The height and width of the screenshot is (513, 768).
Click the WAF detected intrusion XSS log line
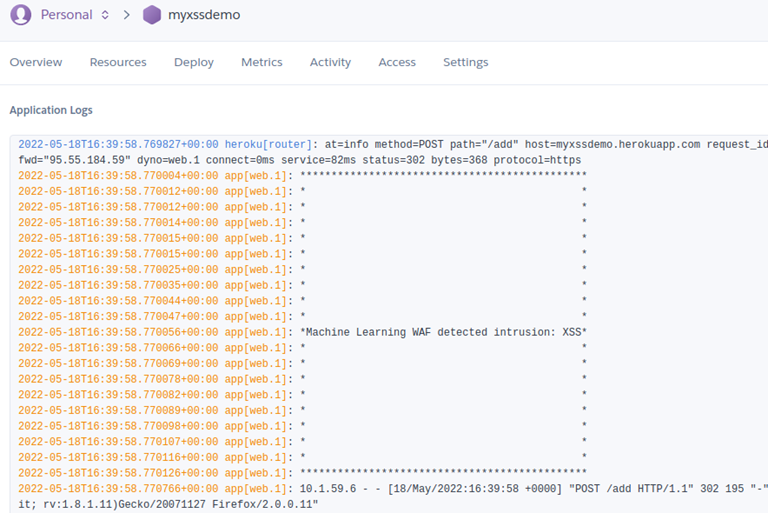pos(443,332)
